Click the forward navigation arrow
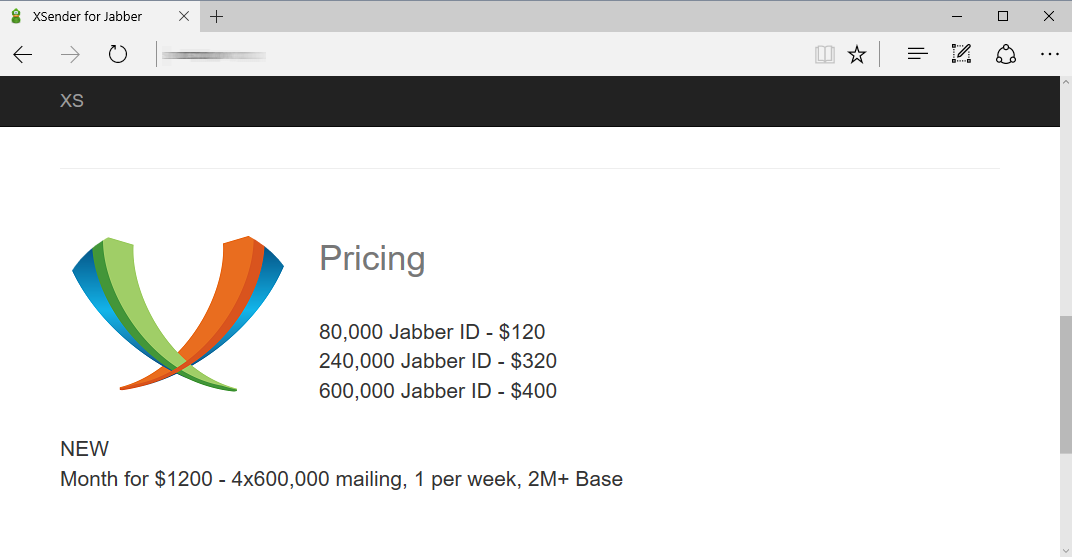This screenshot has height=557, width=1072. (70, 54)
